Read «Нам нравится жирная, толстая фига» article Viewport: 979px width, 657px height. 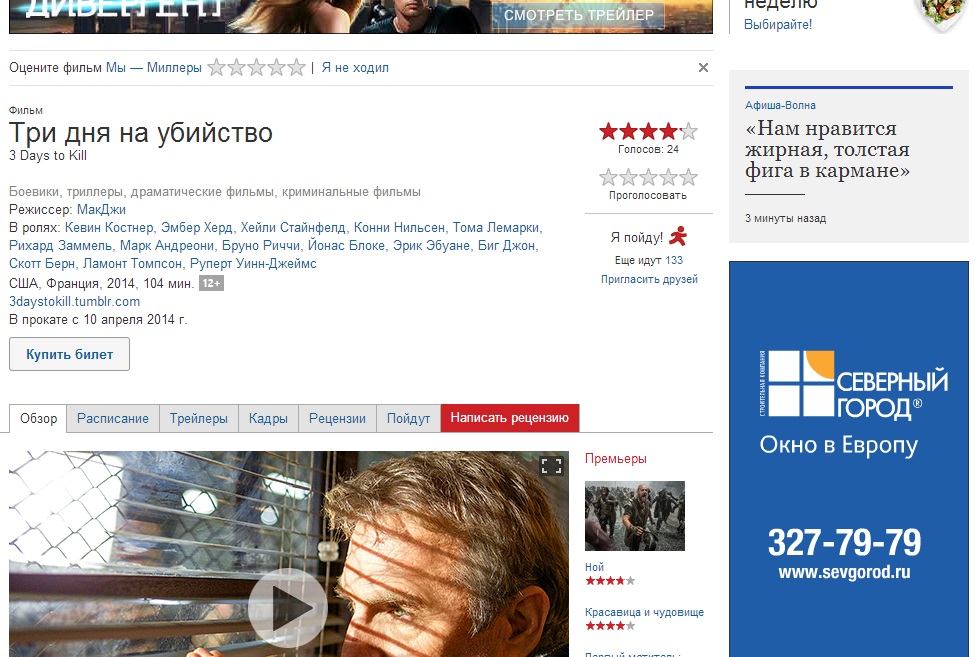tap(827, 149)
